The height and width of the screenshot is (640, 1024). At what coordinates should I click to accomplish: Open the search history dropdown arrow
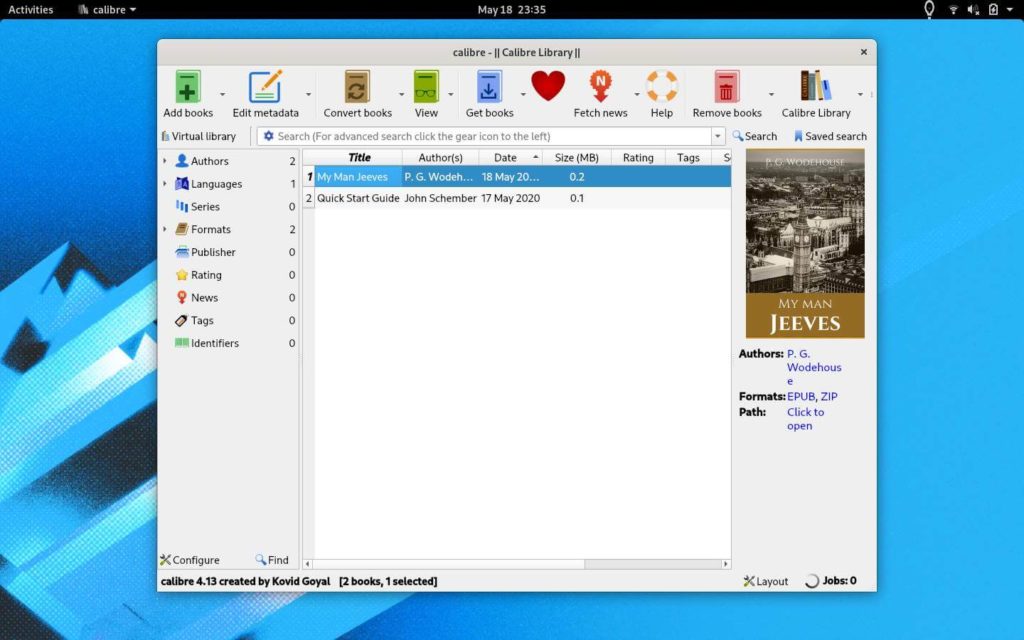click(717, 136)
